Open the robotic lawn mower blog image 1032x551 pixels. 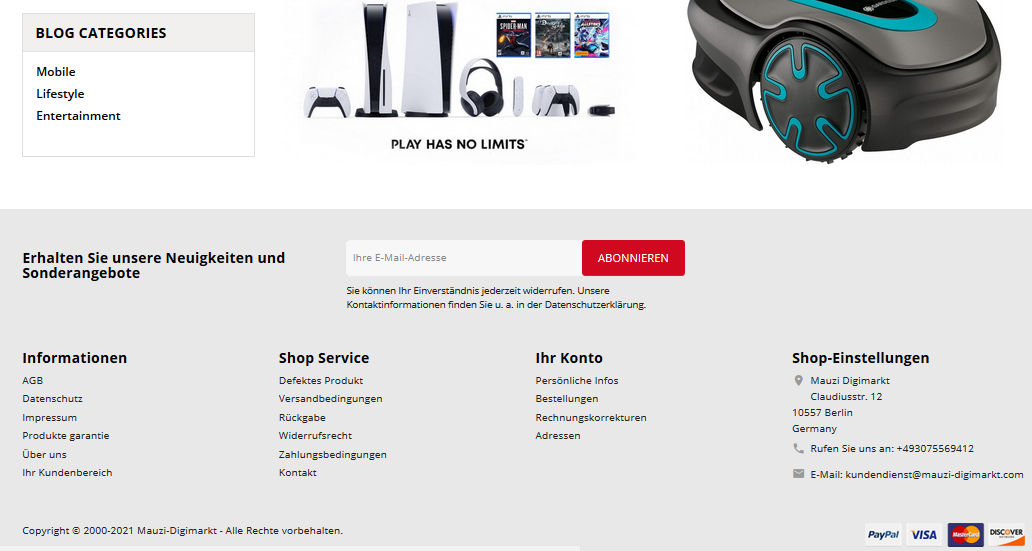(x=844, y=80)
